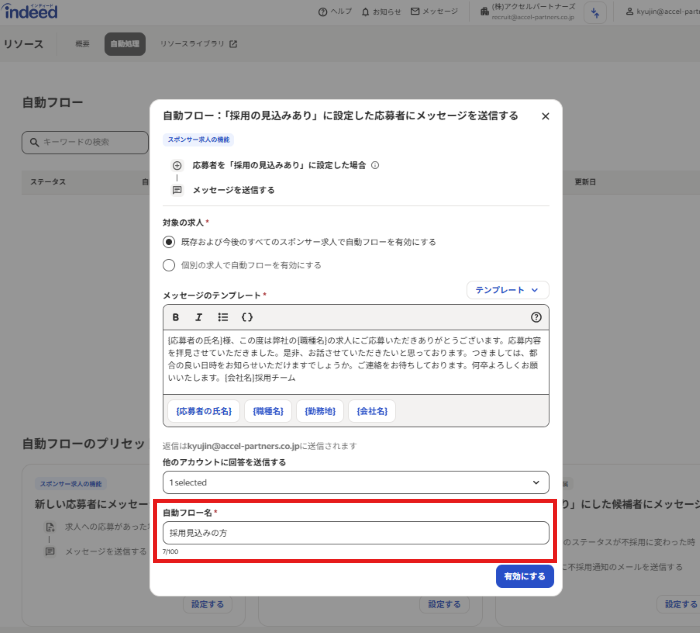Open the editor help question mark icon
The width and height of the screenshot is (700, 633).
point(536,317)
